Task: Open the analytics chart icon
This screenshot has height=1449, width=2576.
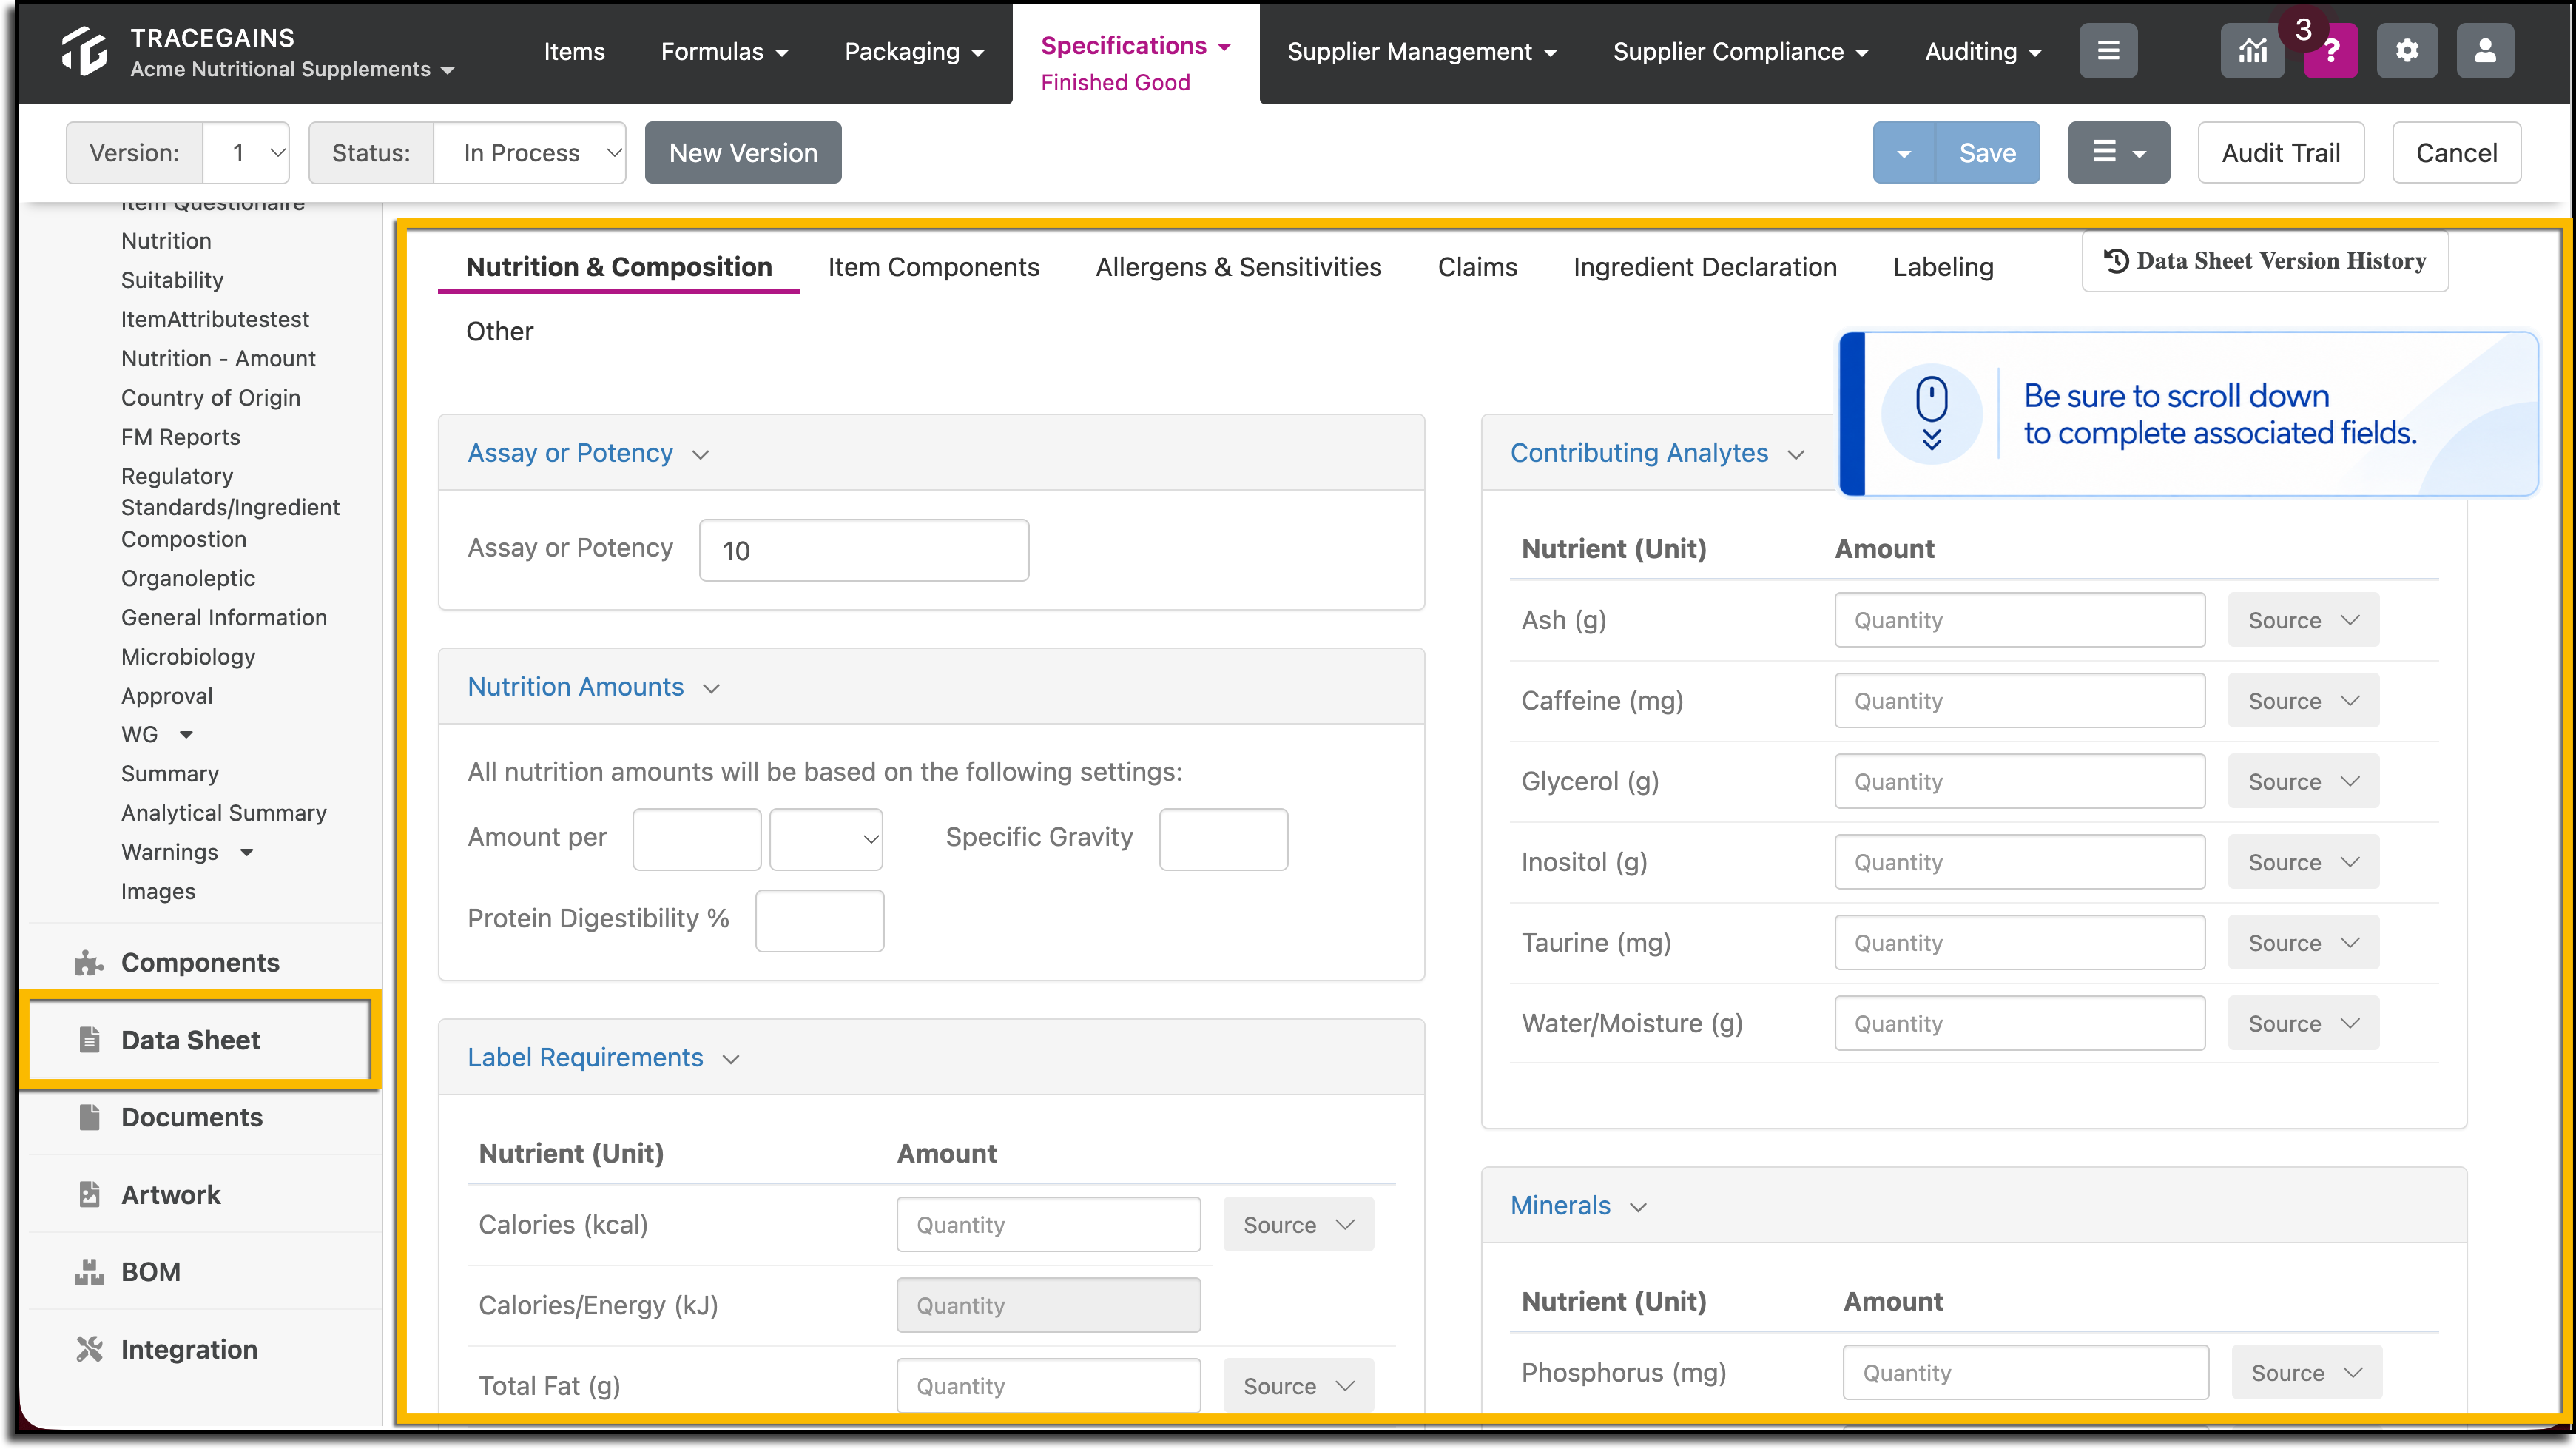Action: [2251, 51]
